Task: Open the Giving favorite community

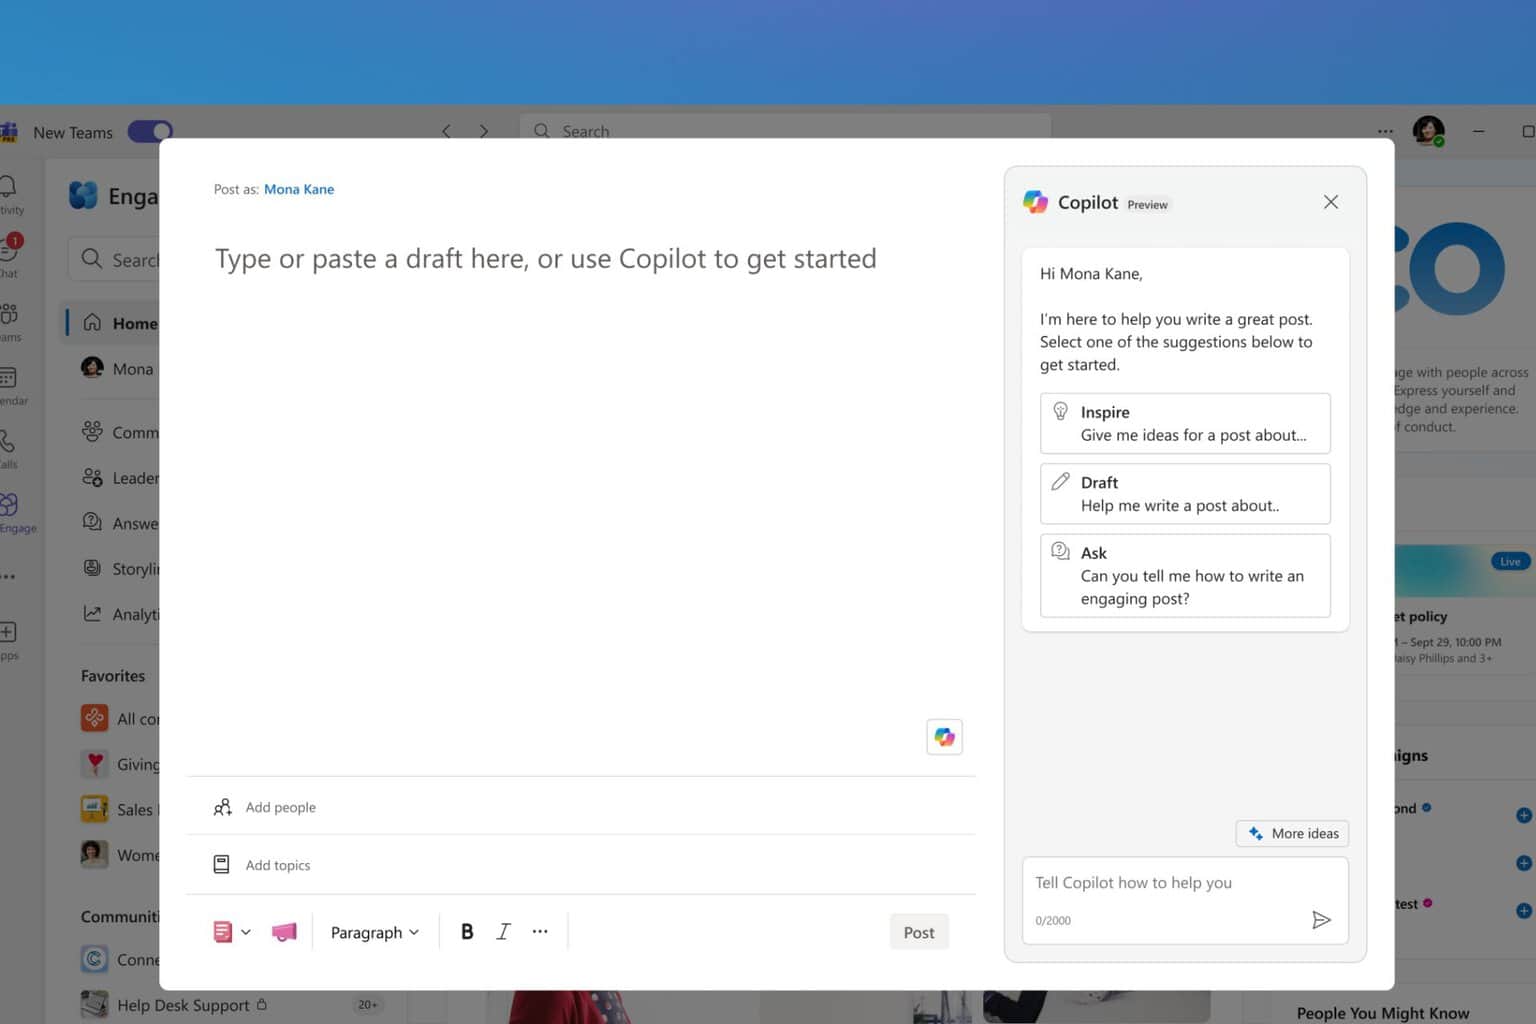Action: 120,764
